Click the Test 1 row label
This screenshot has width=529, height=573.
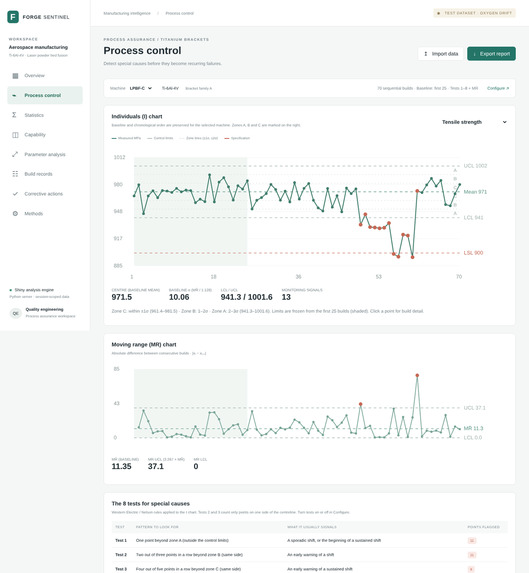pos(121,540)
